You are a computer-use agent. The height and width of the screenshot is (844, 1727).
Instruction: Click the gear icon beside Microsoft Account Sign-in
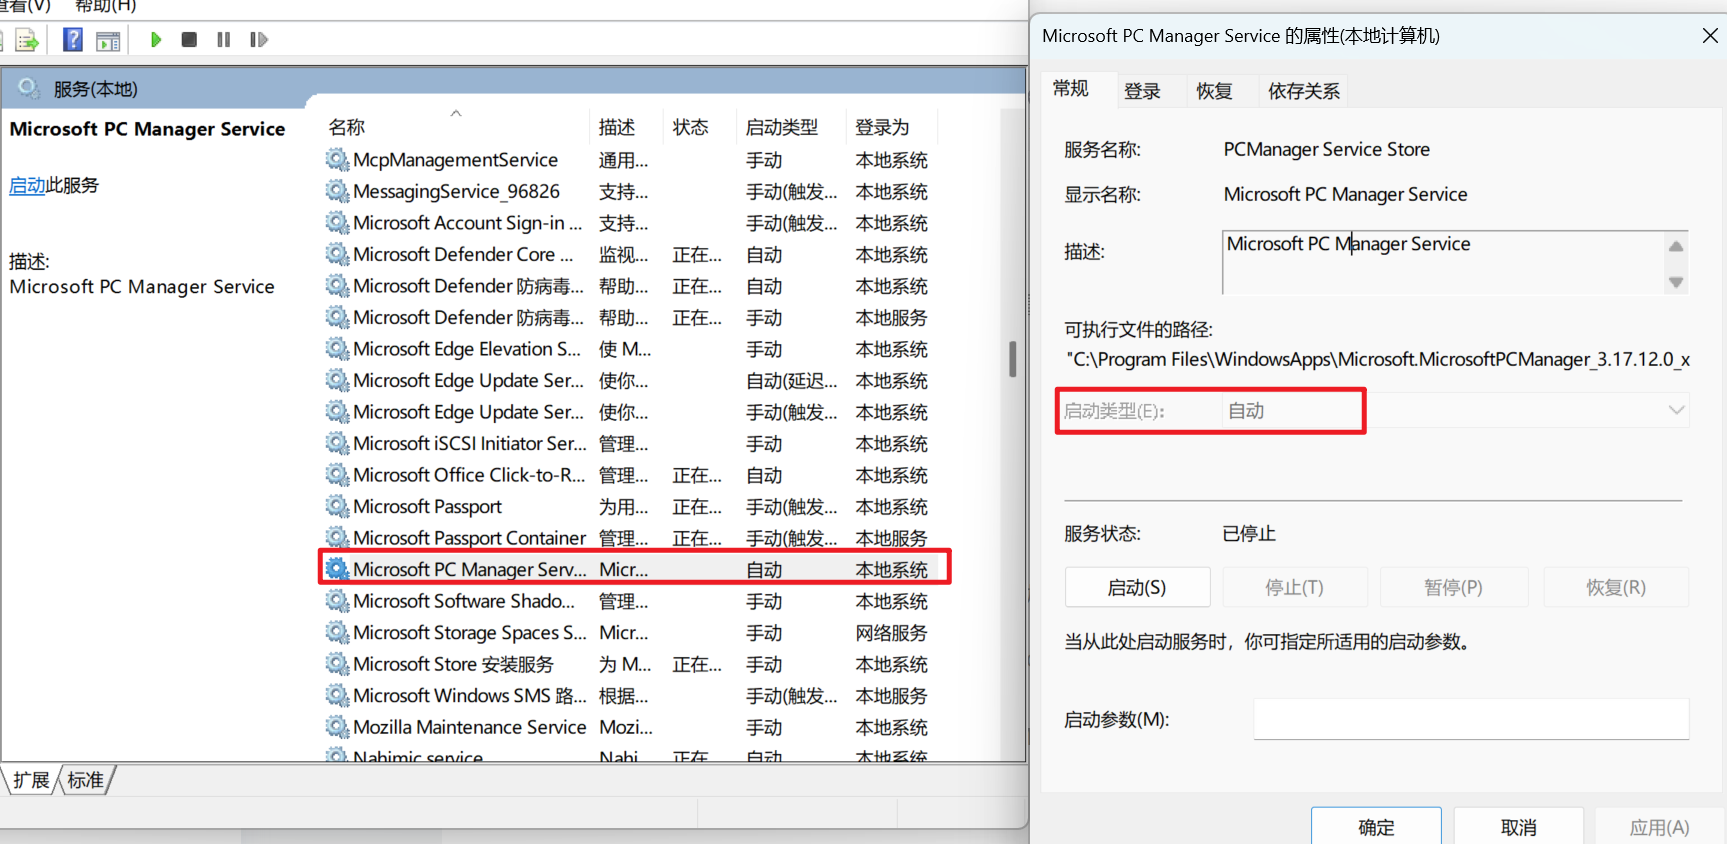(337, 223)
